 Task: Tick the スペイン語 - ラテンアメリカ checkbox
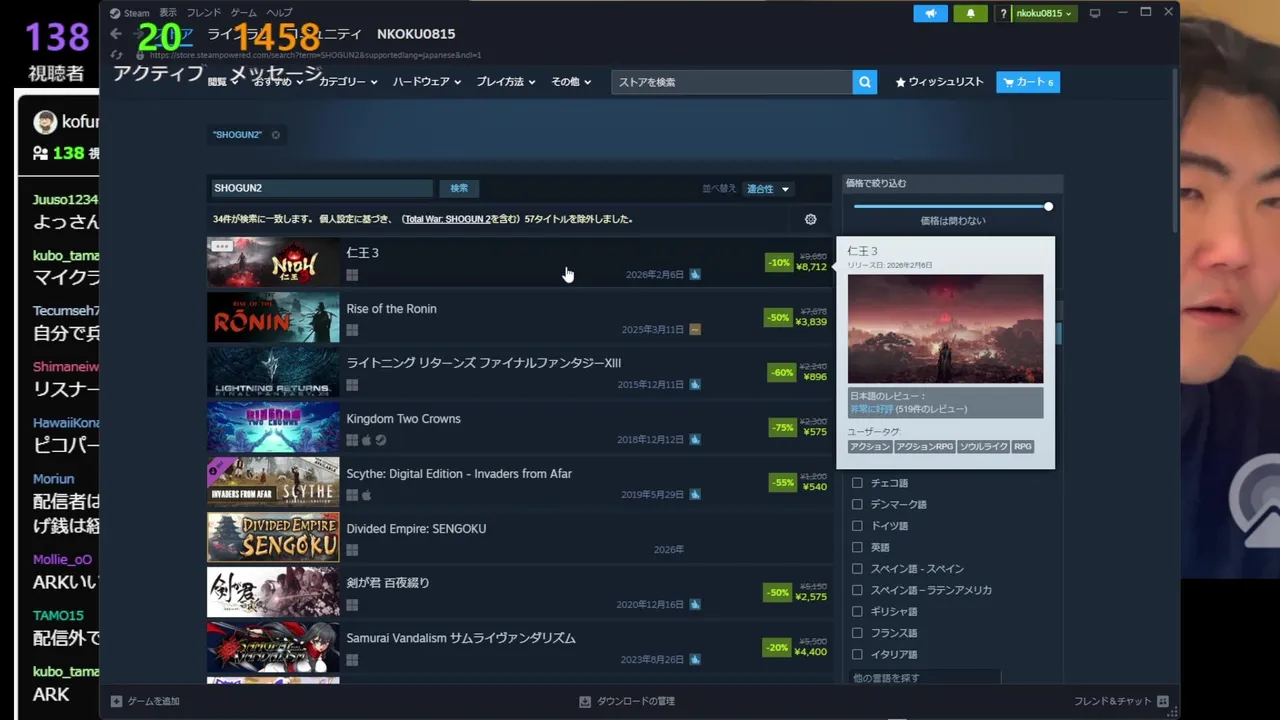pyautogui.click(x=857, y=590)
